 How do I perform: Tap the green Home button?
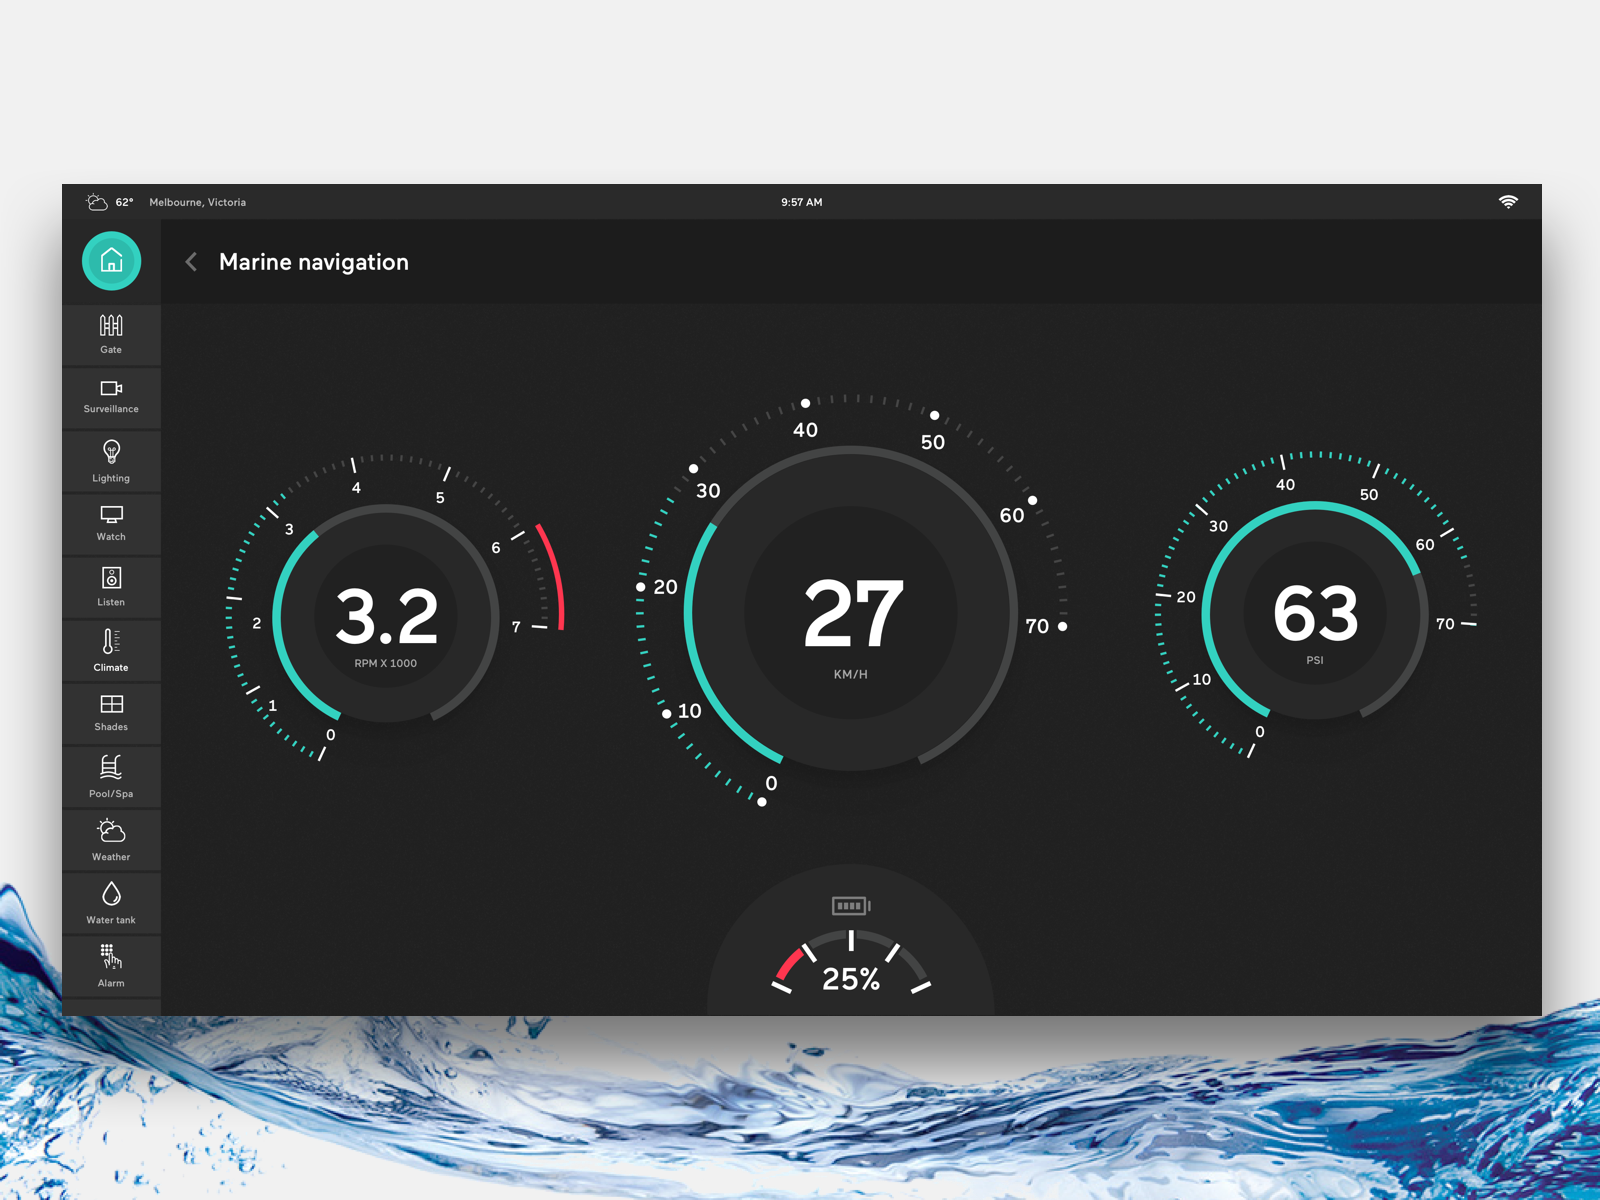111,261
